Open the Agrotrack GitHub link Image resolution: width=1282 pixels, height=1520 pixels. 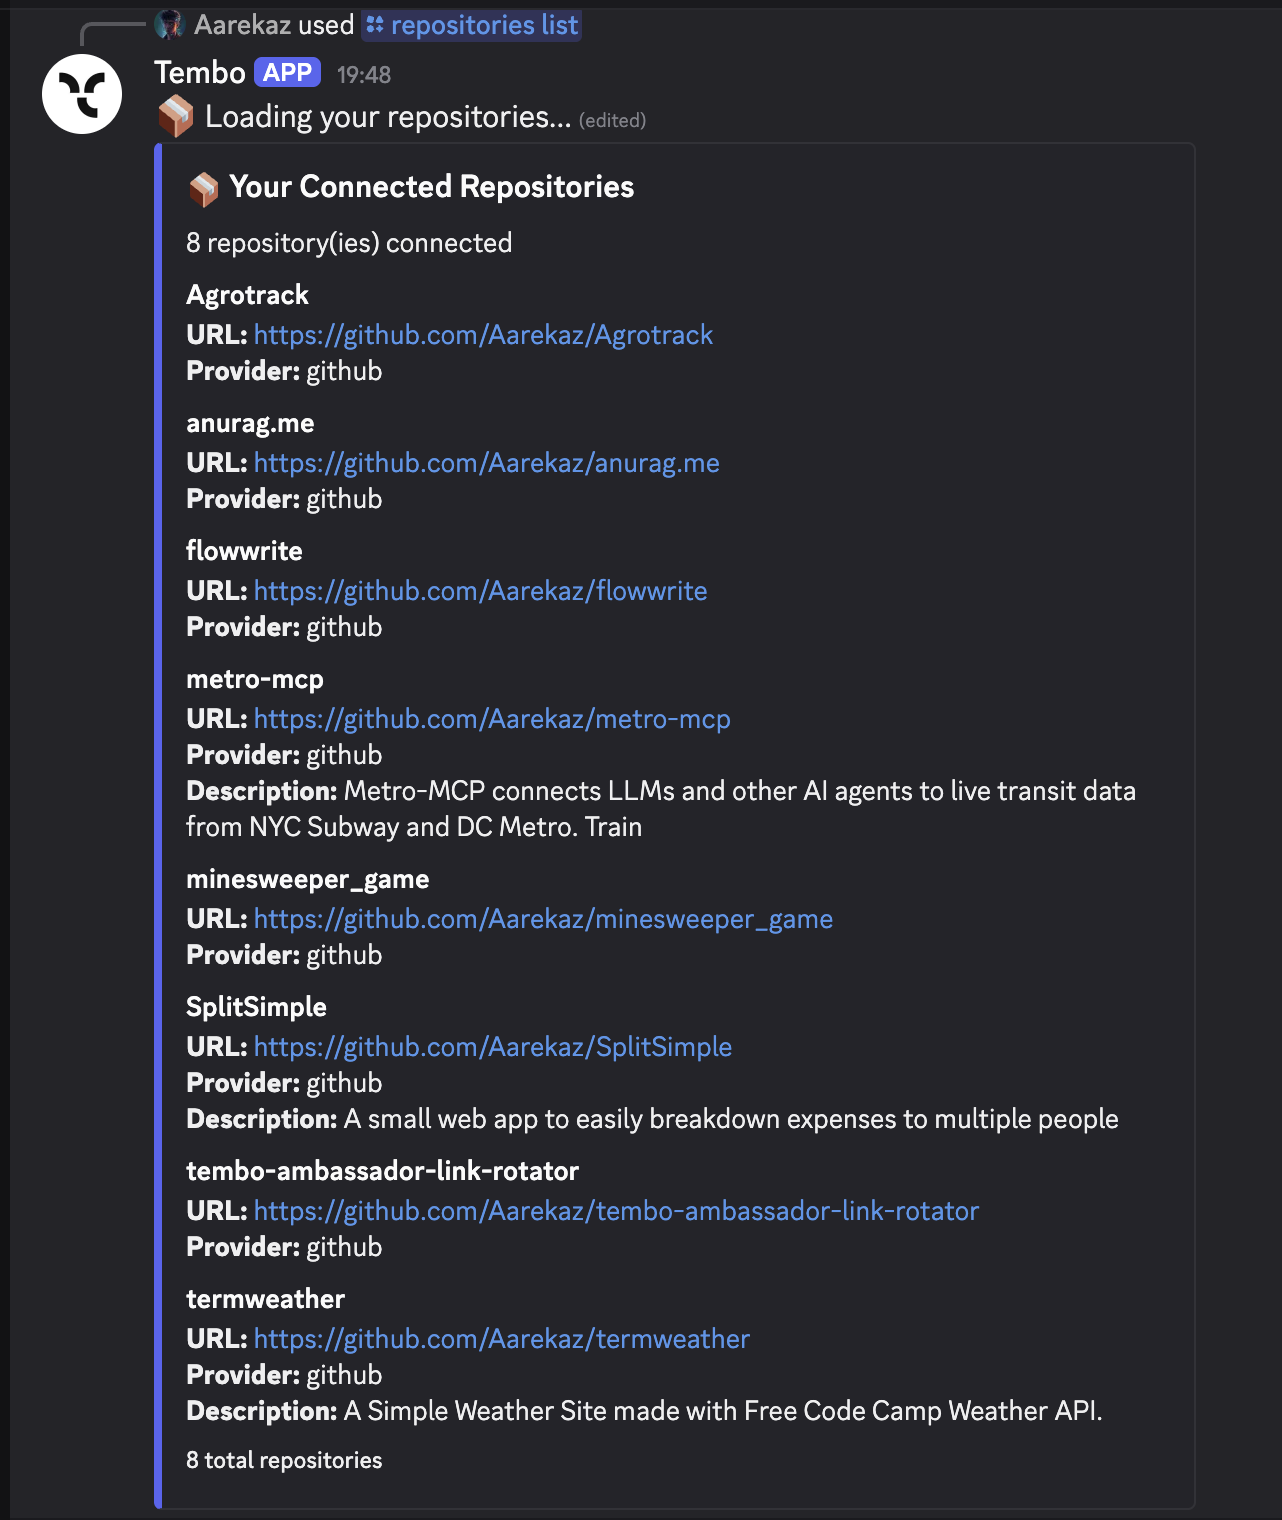pos(483,335)
